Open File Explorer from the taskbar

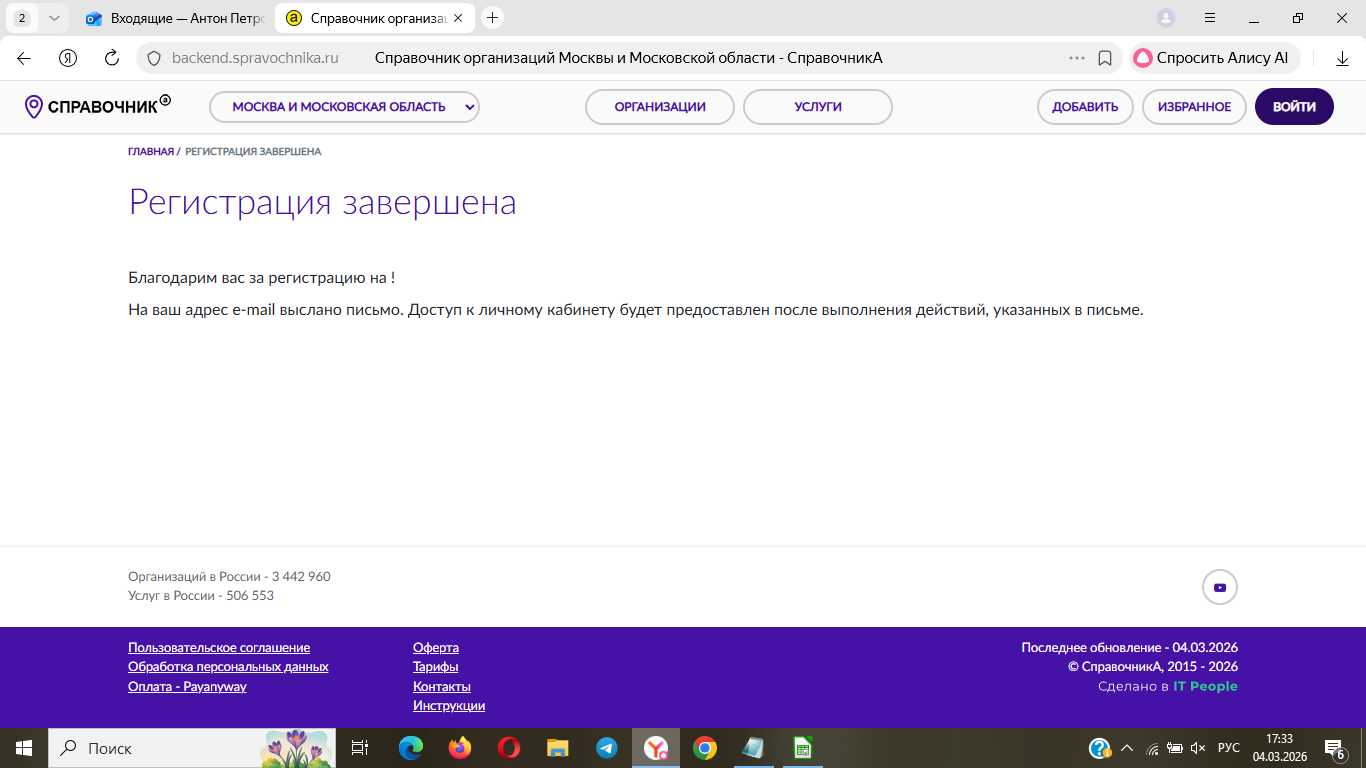(x=558, y=748)
